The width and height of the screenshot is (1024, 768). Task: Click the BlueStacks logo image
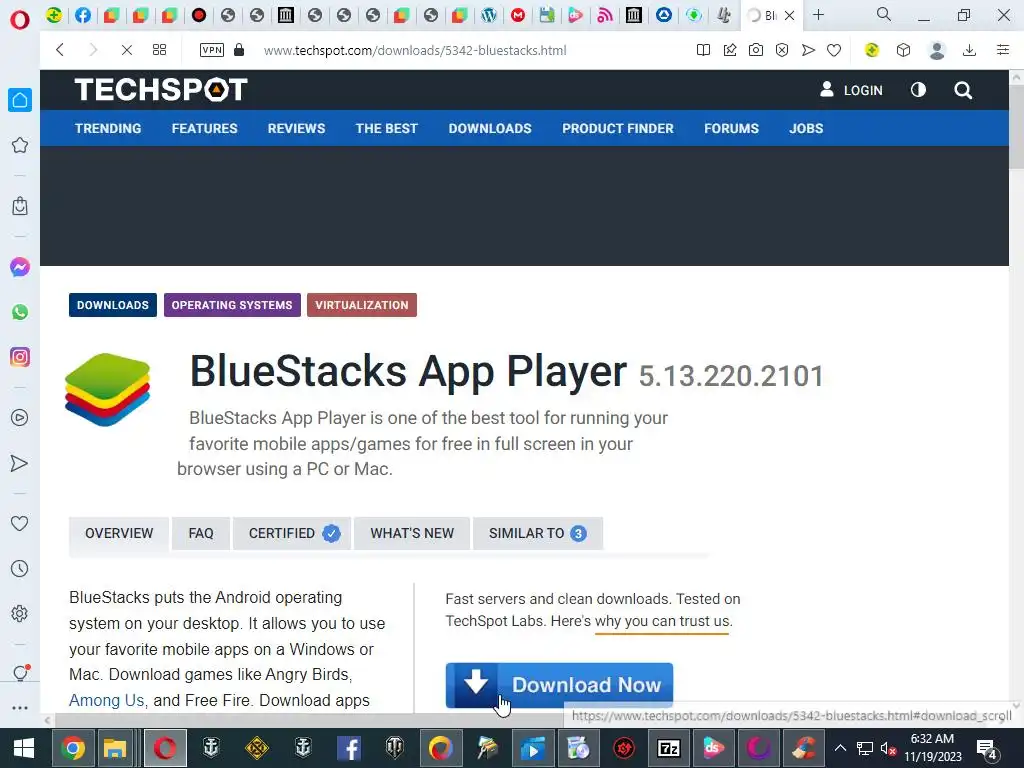pos(108,390)
